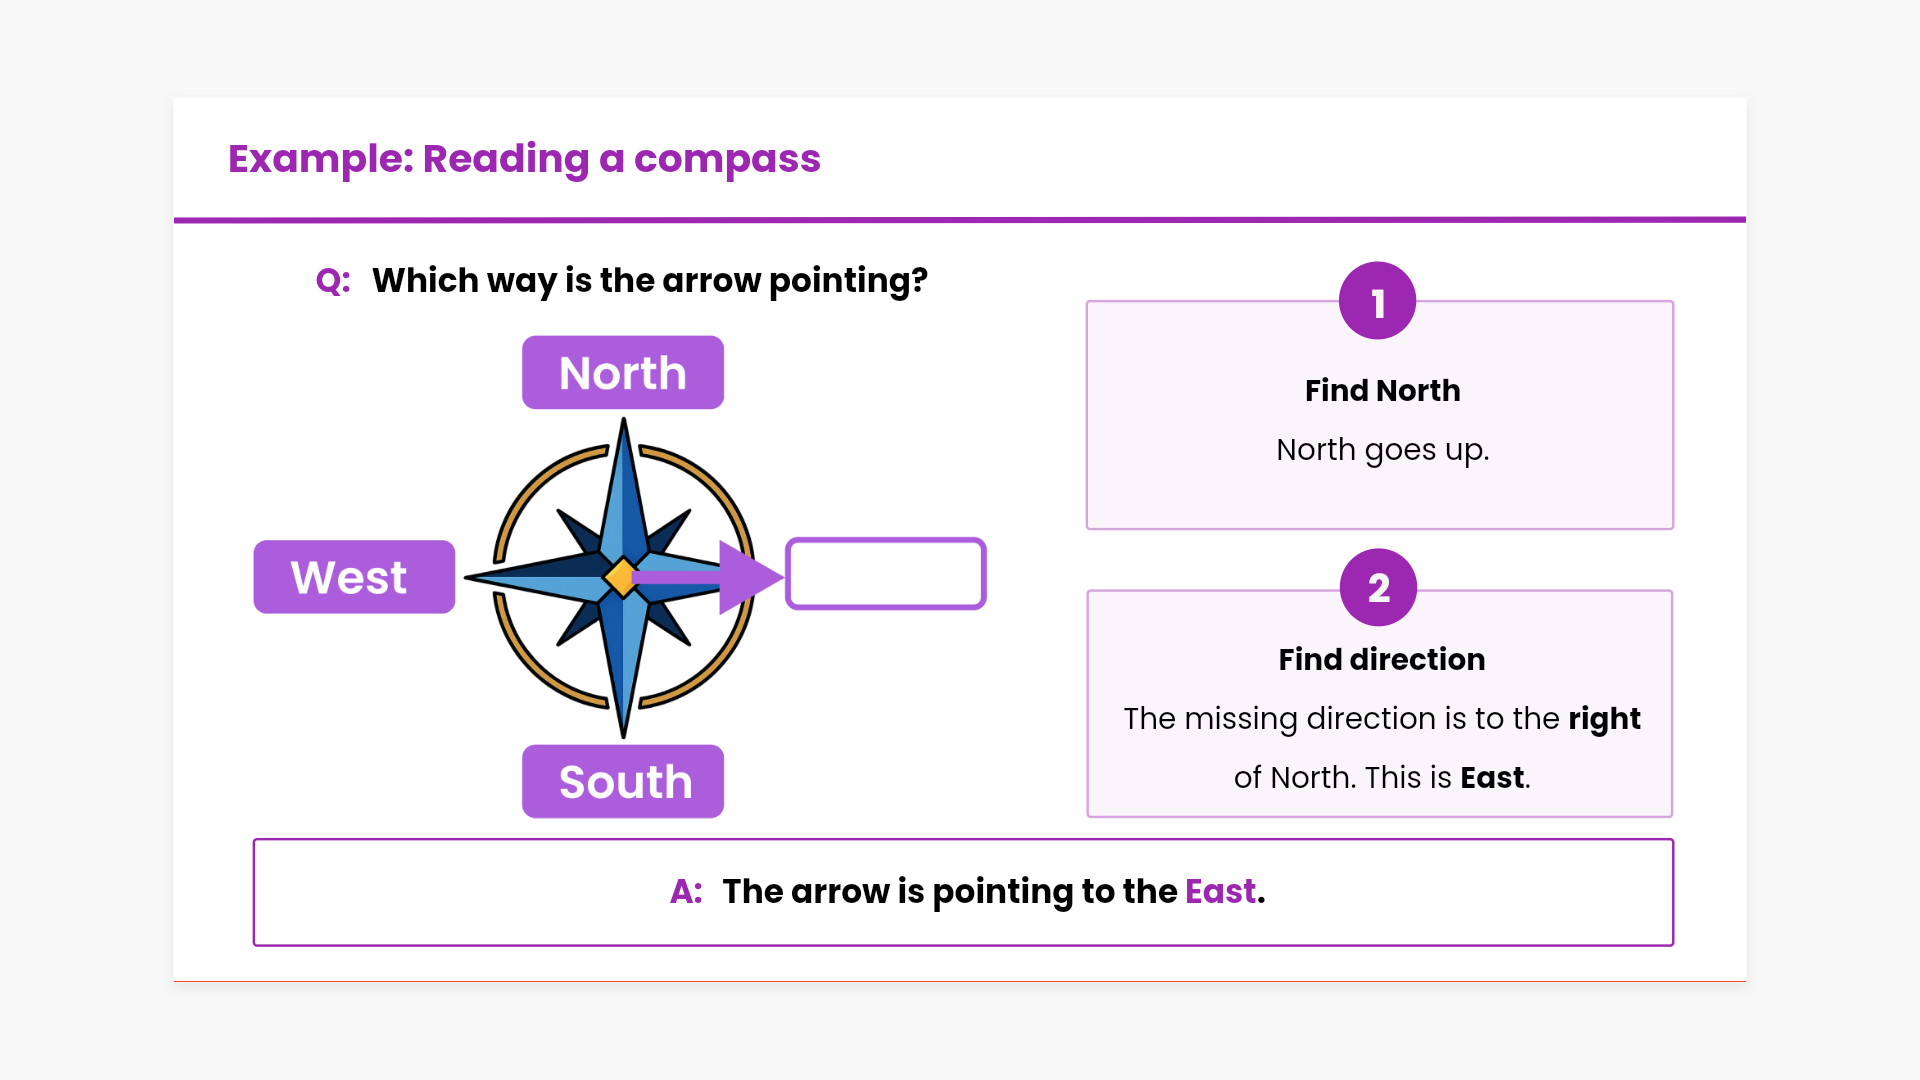The width and height of the screenshot is (1920, 1080).
Task: Click the empty direction box
Action: point(886,574)
